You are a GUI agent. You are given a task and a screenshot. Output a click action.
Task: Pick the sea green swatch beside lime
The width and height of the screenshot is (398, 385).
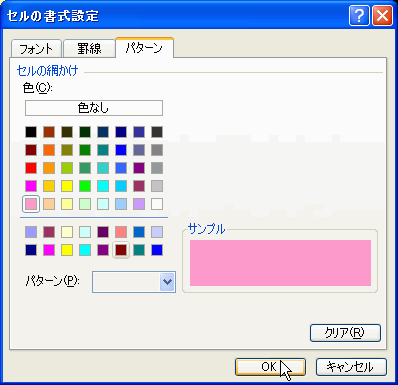tap(85, 168)
